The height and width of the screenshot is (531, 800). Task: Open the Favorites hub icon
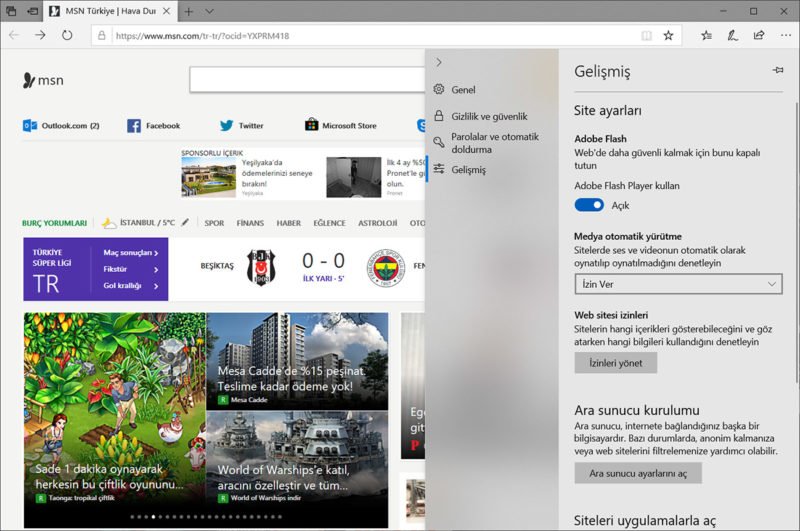[707, 35]
